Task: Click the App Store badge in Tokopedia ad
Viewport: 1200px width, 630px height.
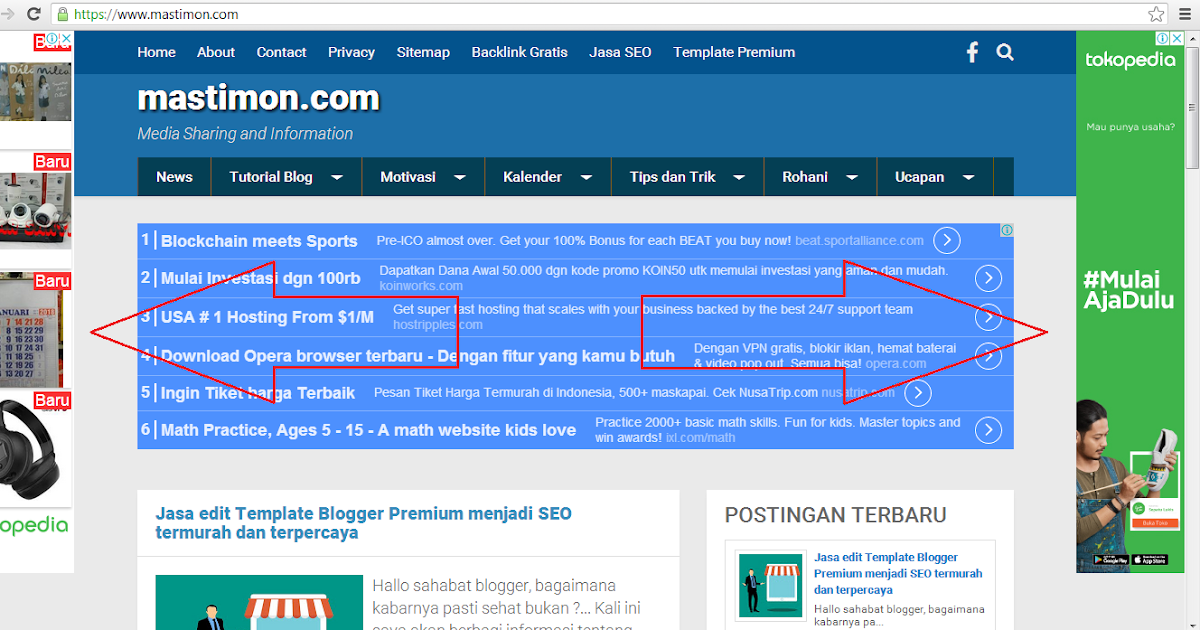Action: (1152, 560)
